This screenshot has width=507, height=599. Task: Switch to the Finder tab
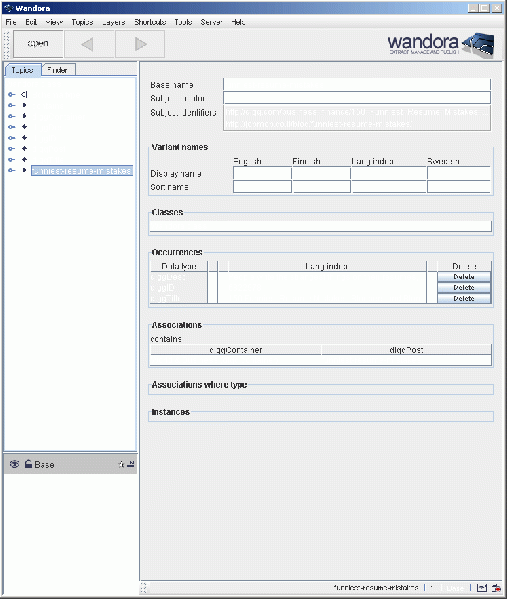(58, 70)
